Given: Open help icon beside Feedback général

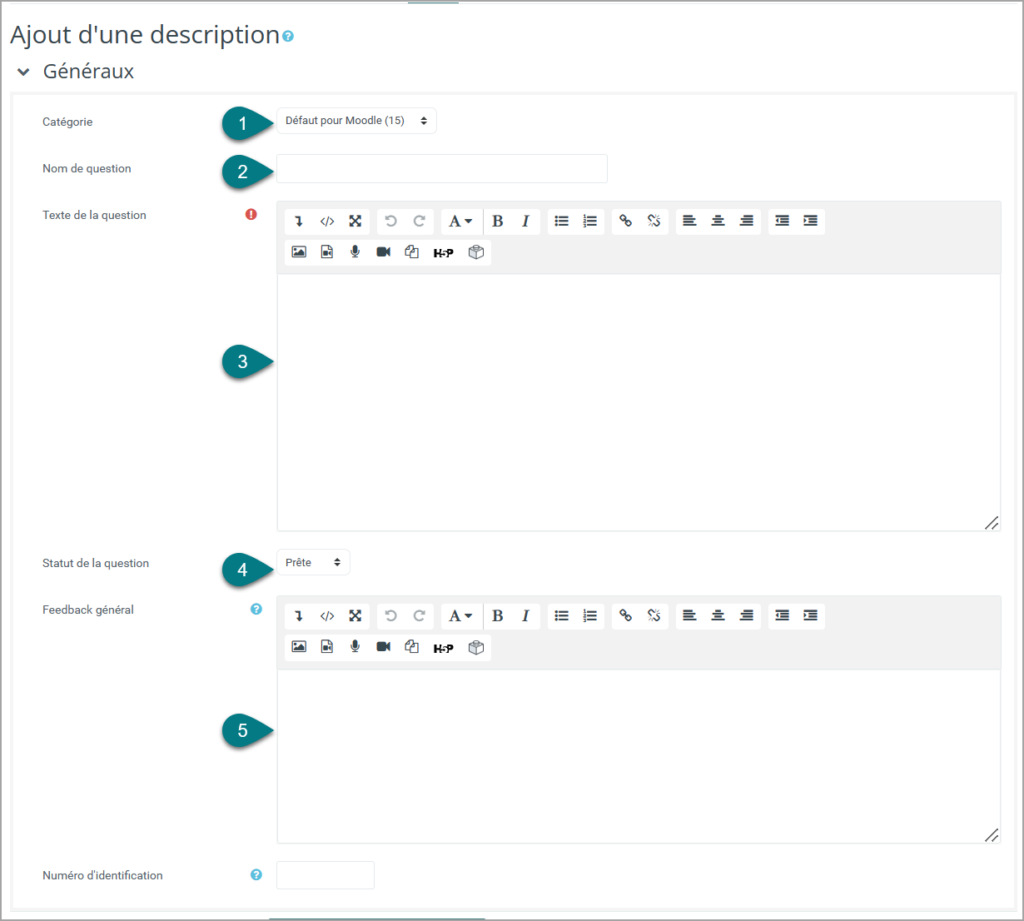Looking at the screenshot, I should click(256, 609).
